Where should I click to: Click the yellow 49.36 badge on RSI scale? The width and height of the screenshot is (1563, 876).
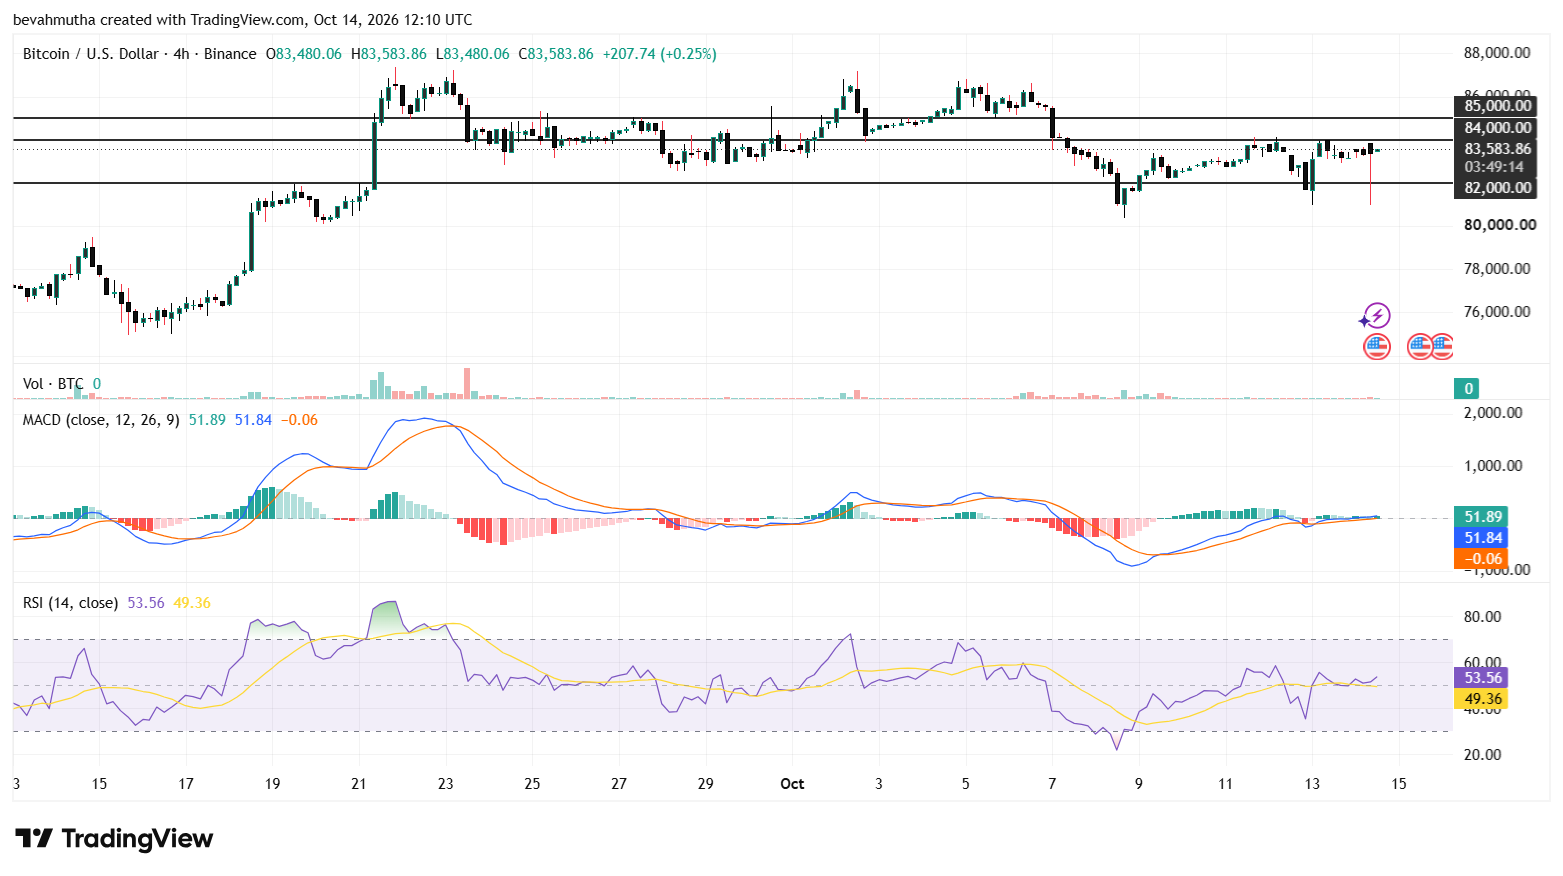pos(1481,699)
